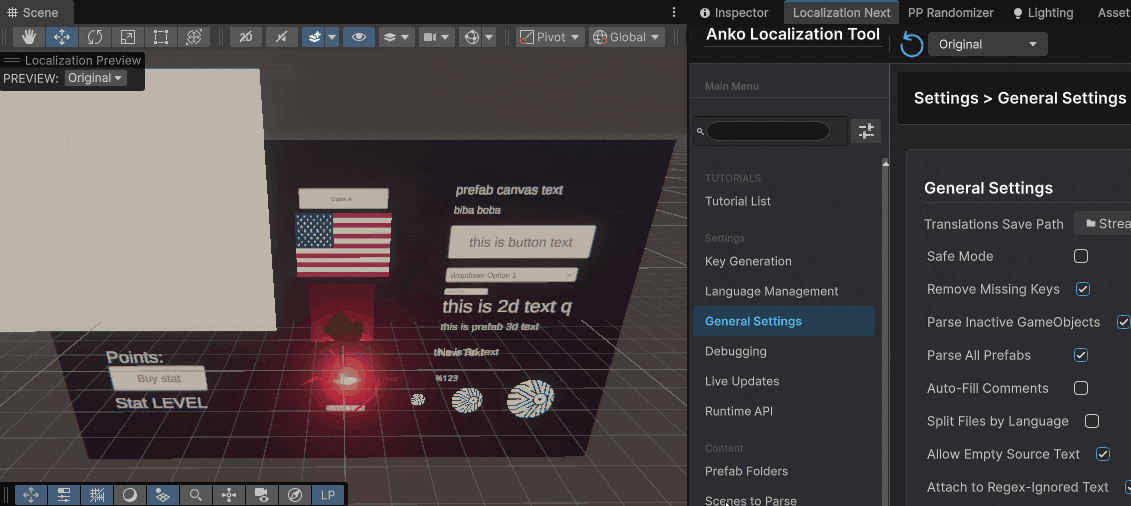1131x506 pixels.
Task: Open the PREVIEW Original language dropdown
Action: click(x=96, y=78)
